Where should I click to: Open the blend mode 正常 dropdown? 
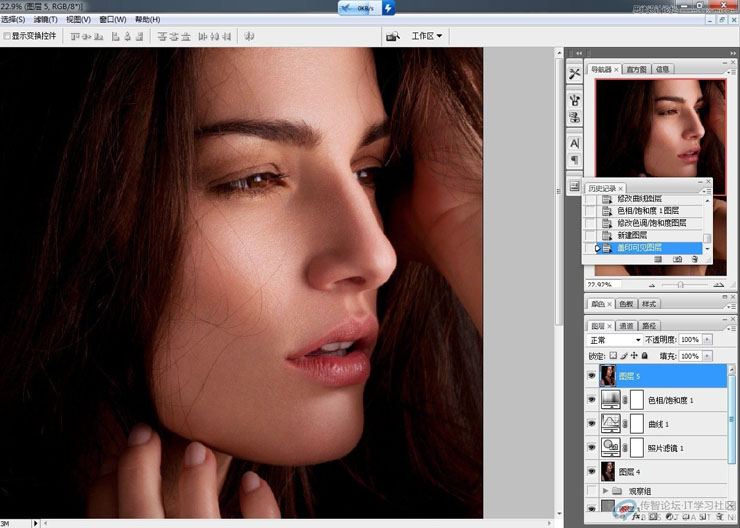(x=615, y=340)
